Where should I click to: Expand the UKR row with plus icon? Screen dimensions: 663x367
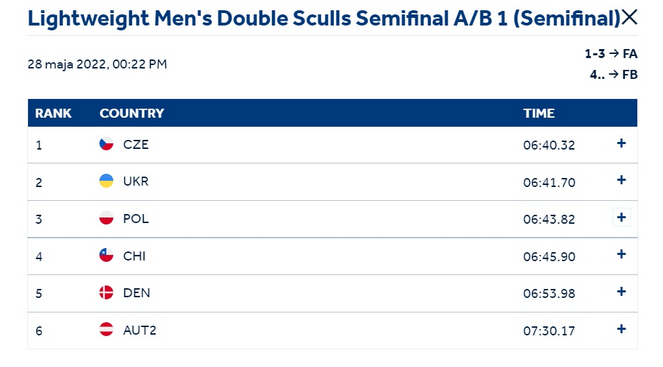point(621,180)
